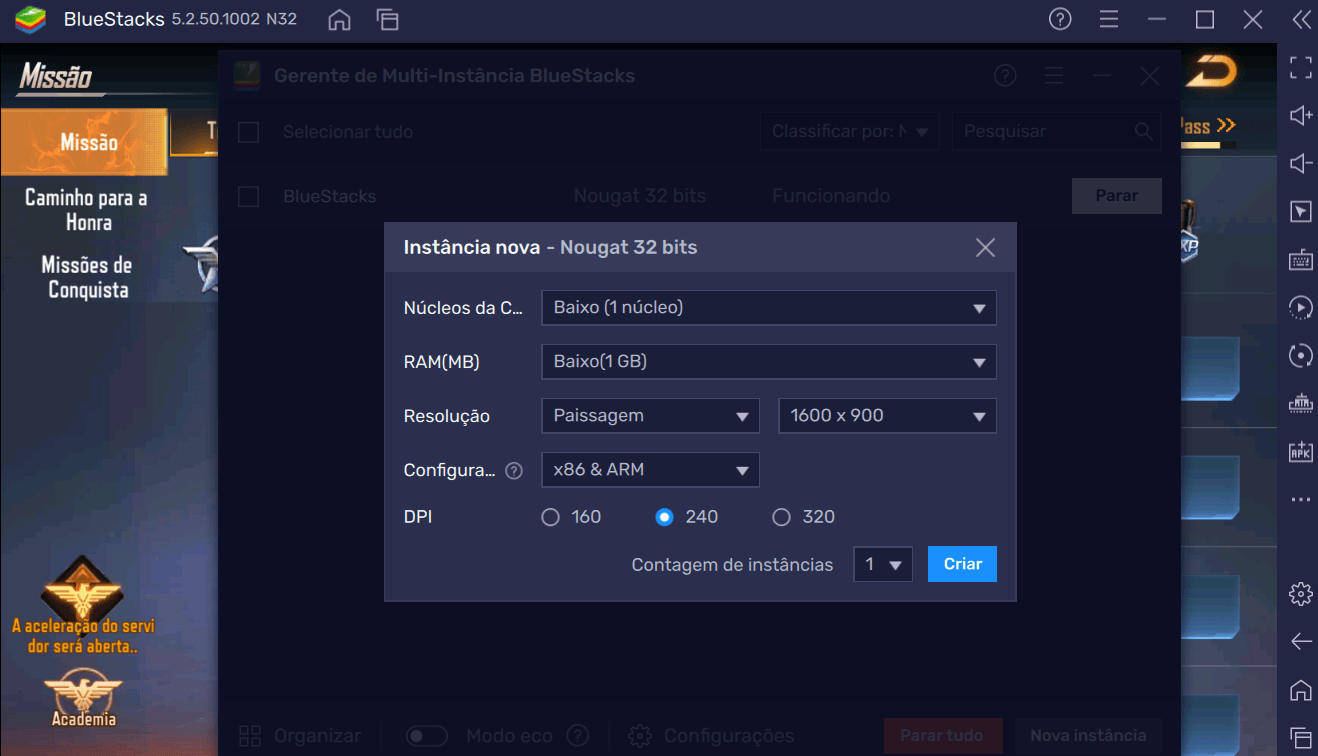Close the Instância nova dialog
This screenshot has width=1318, height=756.
[985, 248]
